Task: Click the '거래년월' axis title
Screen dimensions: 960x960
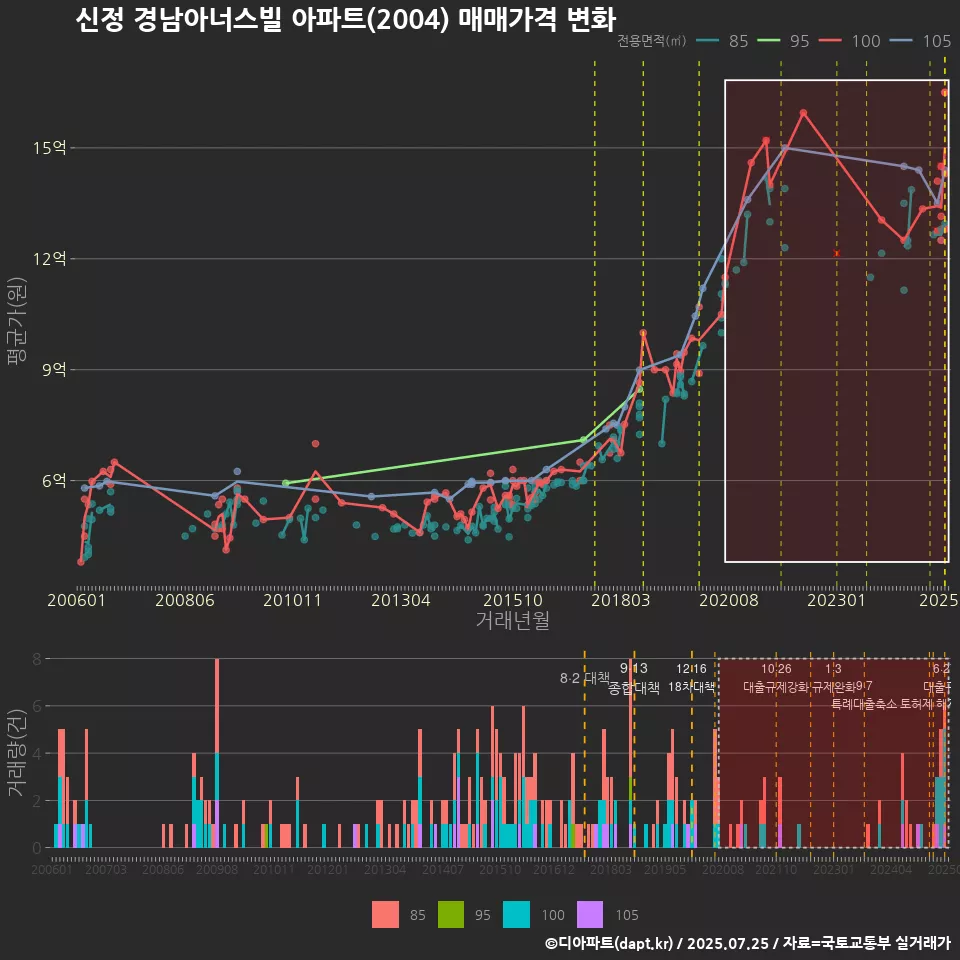Action: pos(513,620)
